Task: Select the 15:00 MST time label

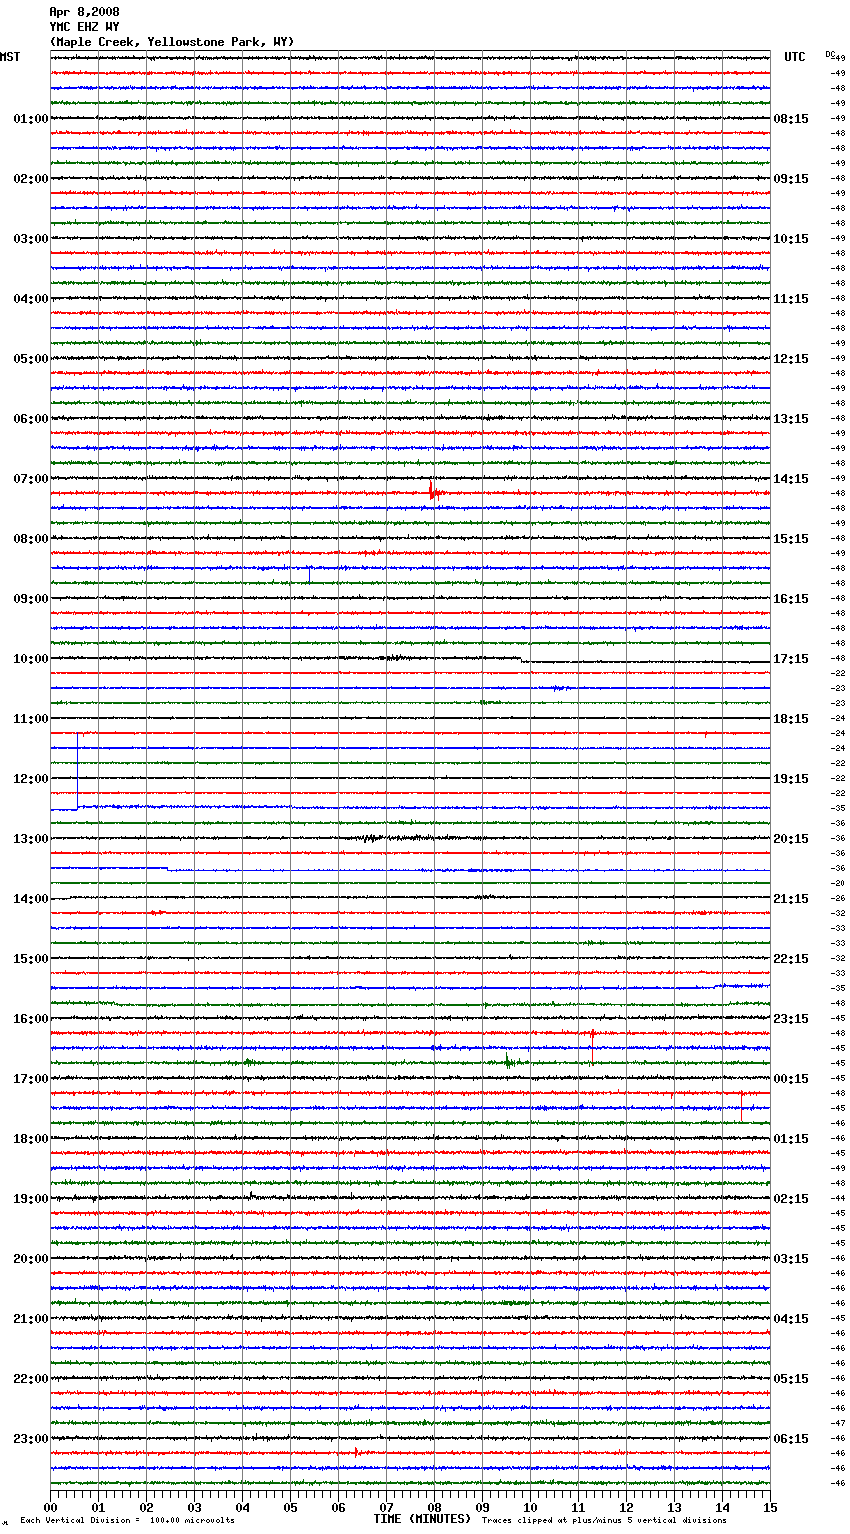Action: coord(31,959)
